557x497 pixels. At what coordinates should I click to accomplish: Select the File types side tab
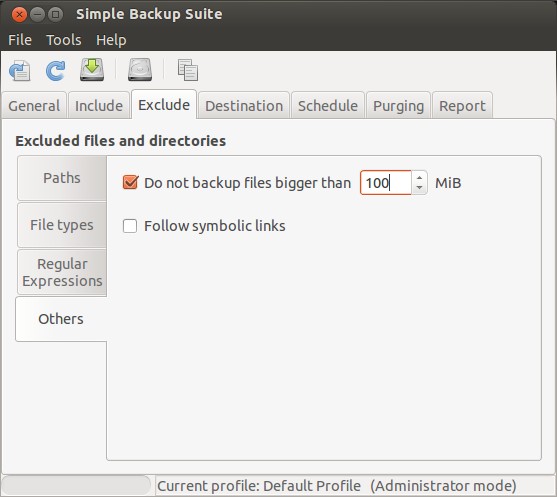[62, 225]
